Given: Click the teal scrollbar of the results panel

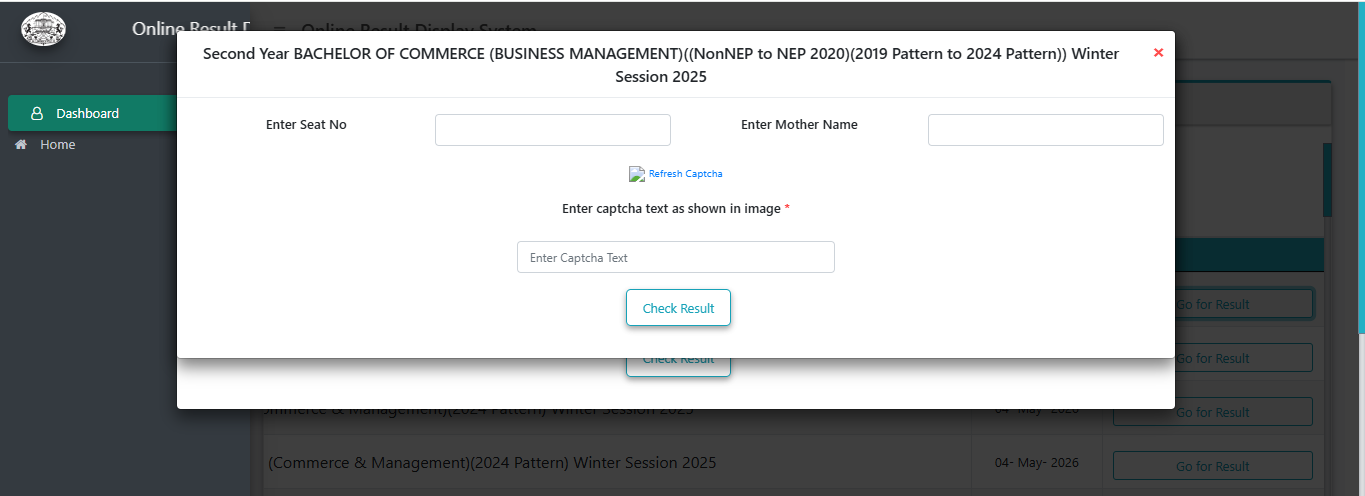Looking at the screenshot, I should [x=1327, y=180].
